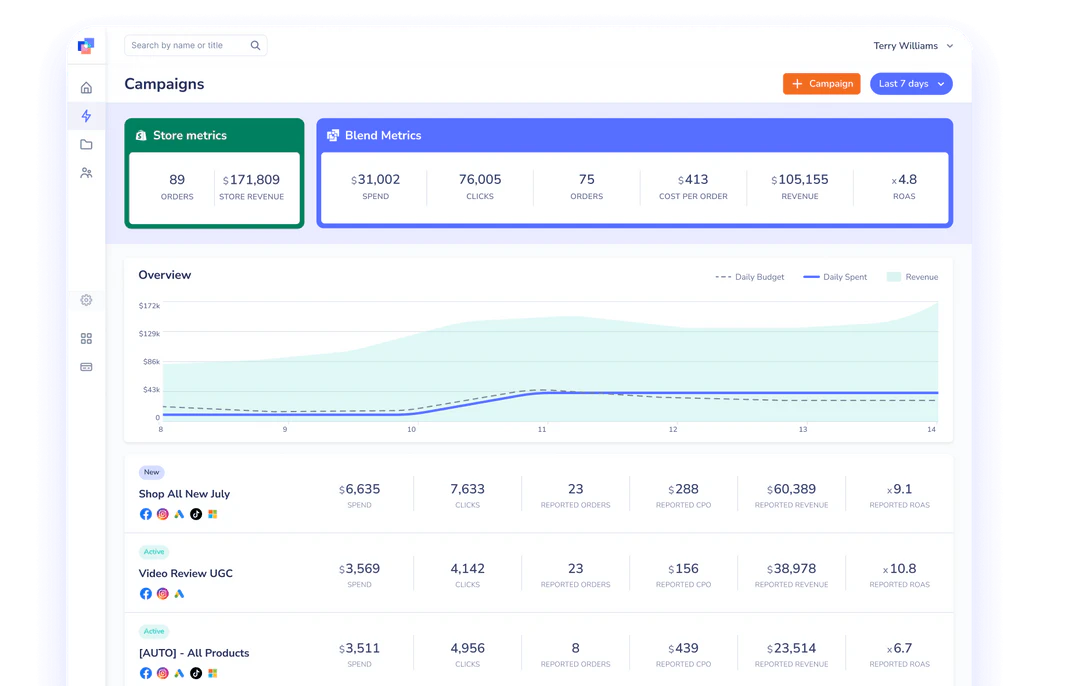
Task: Toggle the Daily Spent legend series
Action: [835, 277]
